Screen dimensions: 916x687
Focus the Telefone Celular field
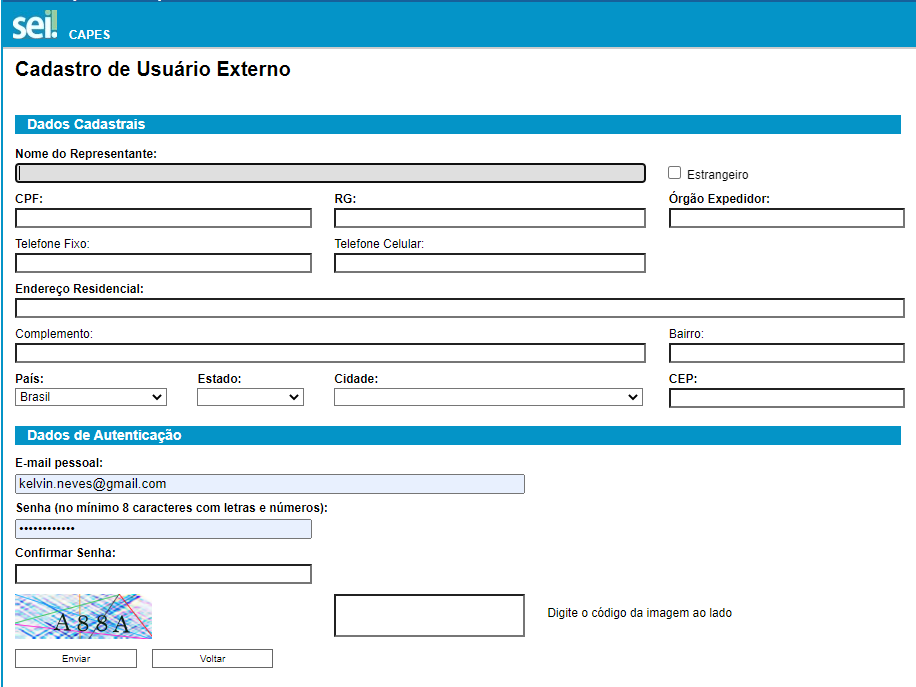[x=489, y=263]
